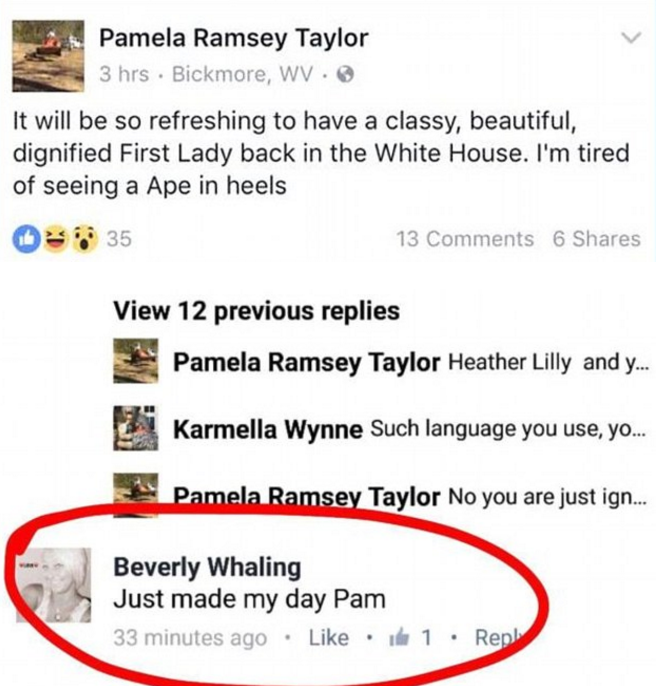This screenshot has height=686, width=656.
Task: Open Beverly Whaling's profile name
Action: click(207, 567)
